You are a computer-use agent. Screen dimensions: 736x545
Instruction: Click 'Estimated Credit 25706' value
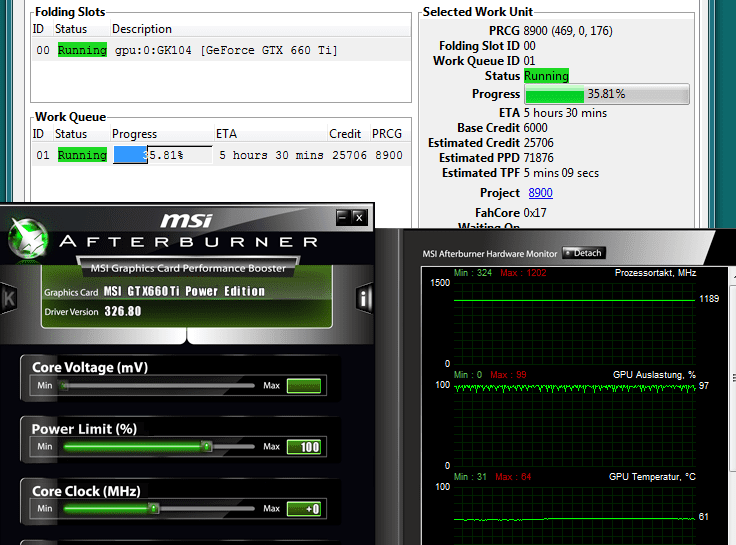538,143
